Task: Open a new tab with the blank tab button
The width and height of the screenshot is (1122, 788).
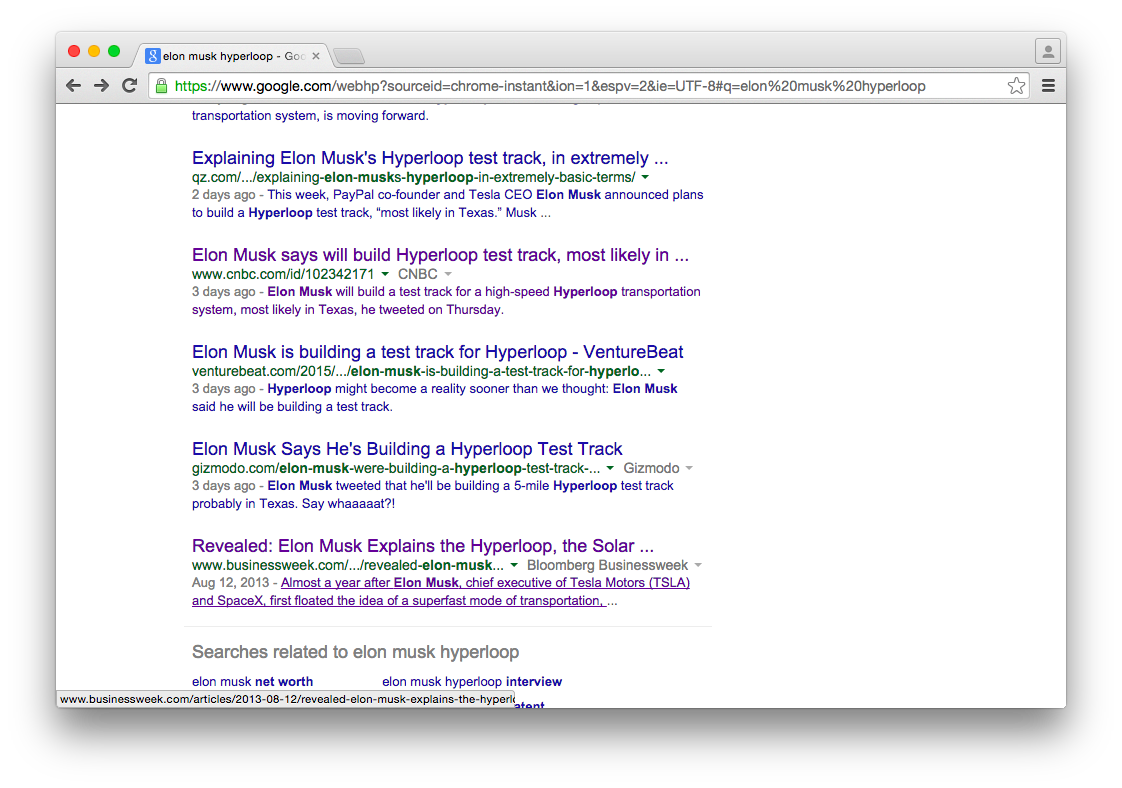Action: [x=349, y=56]
